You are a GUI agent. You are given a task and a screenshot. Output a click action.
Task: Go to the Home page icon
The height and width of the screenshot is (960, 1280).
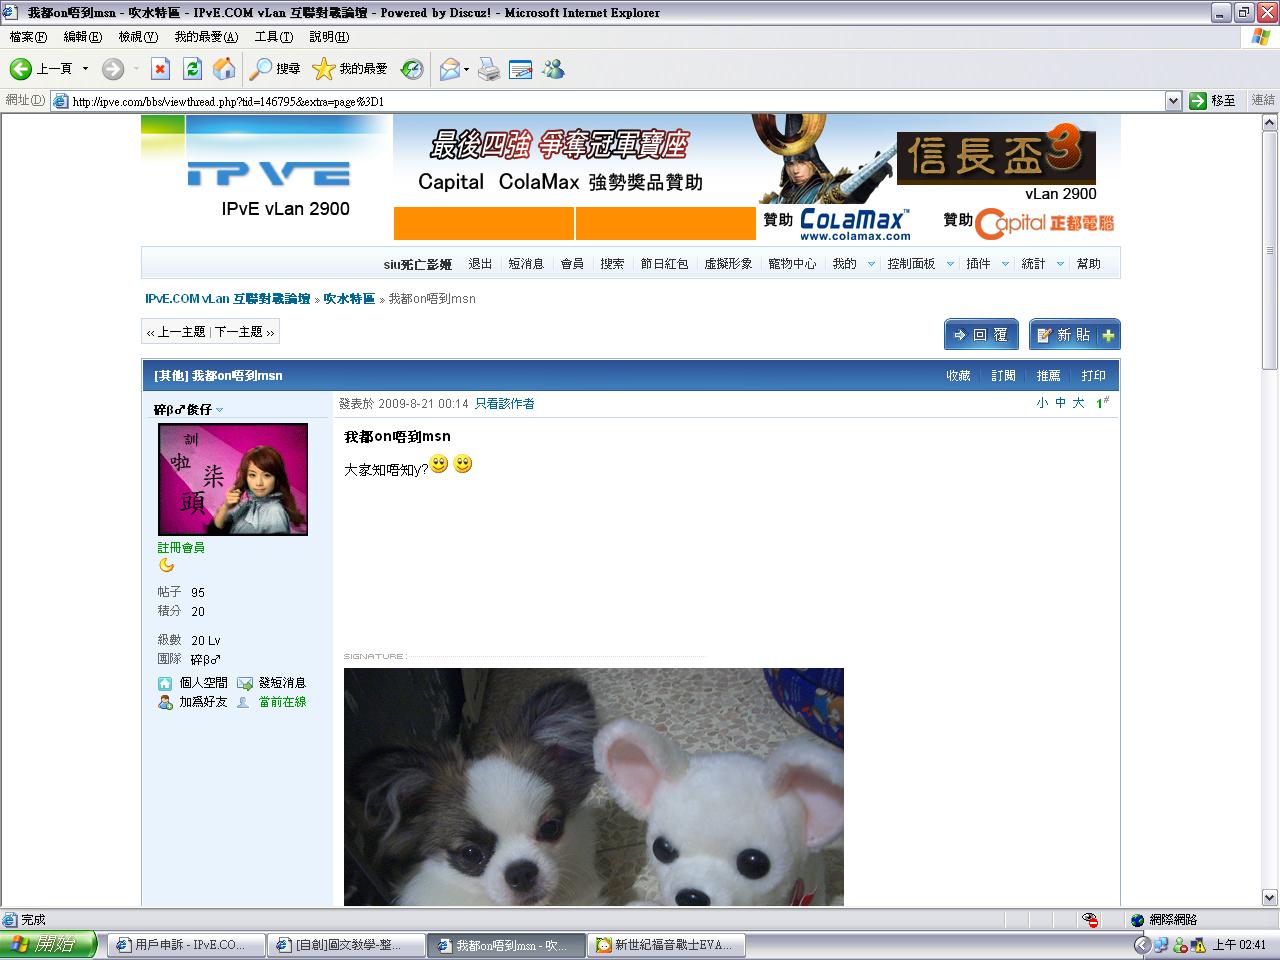(225, 69)
